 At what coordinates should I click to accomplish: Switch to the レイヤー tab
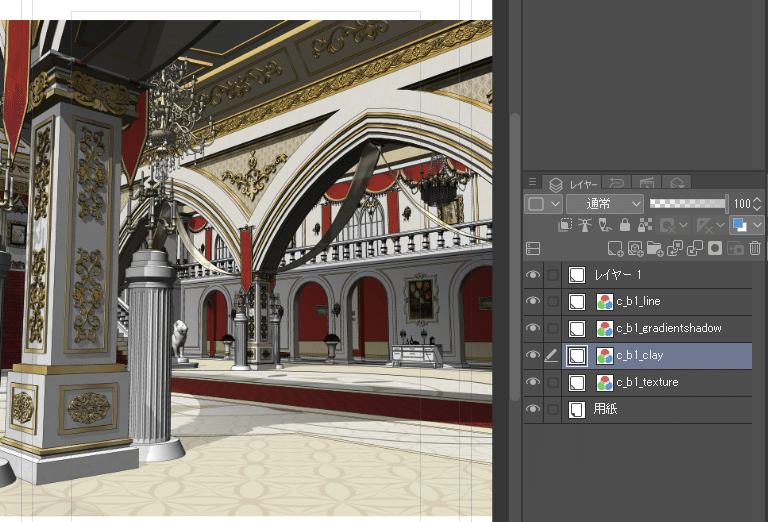click(x=573, y=185)
